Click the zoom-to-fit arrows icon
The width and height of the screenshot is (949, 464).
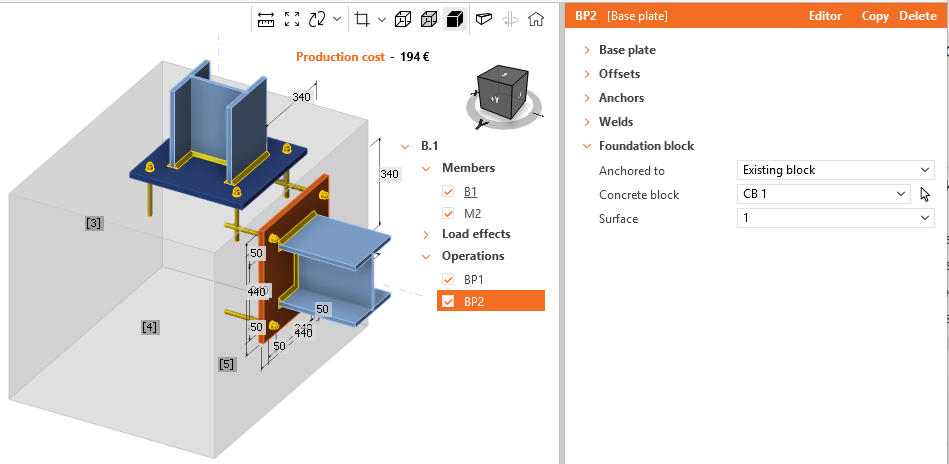pos(292,19)
